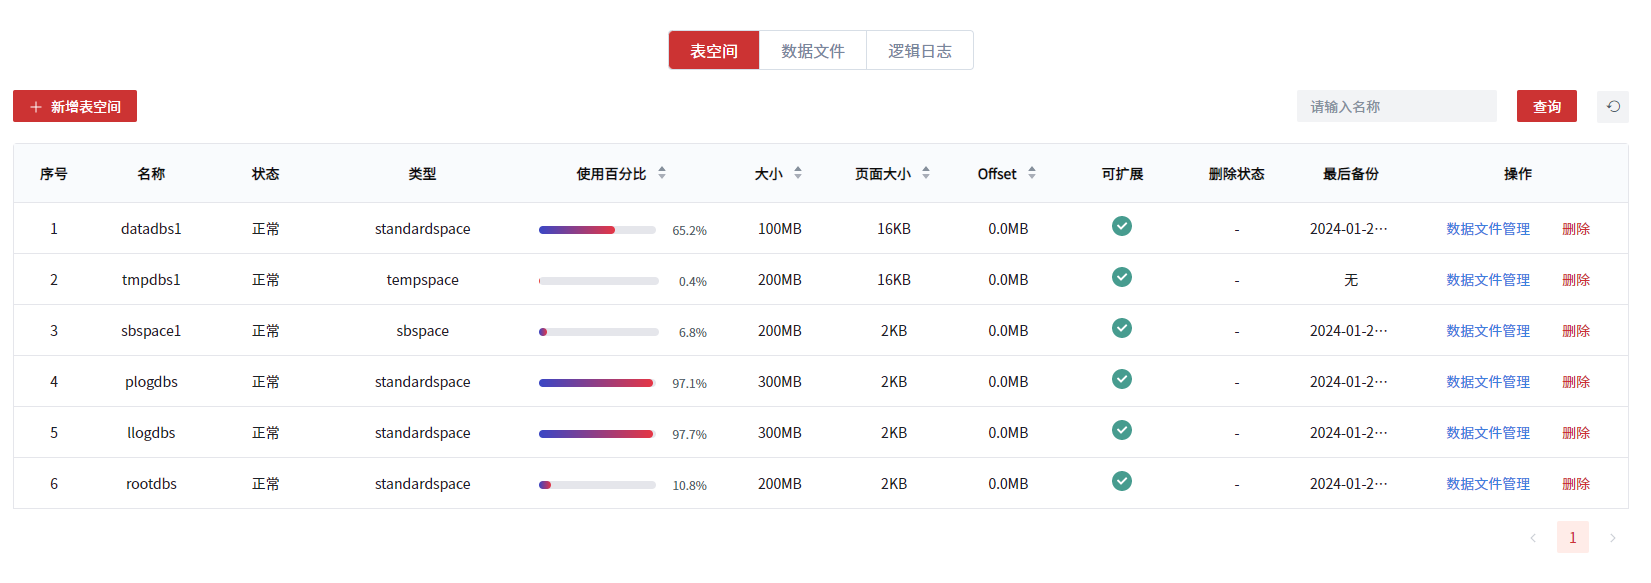Focus the 请输入名称 search field
The width and height of the screenshot is (1651, 583).
click(1396, 107)
